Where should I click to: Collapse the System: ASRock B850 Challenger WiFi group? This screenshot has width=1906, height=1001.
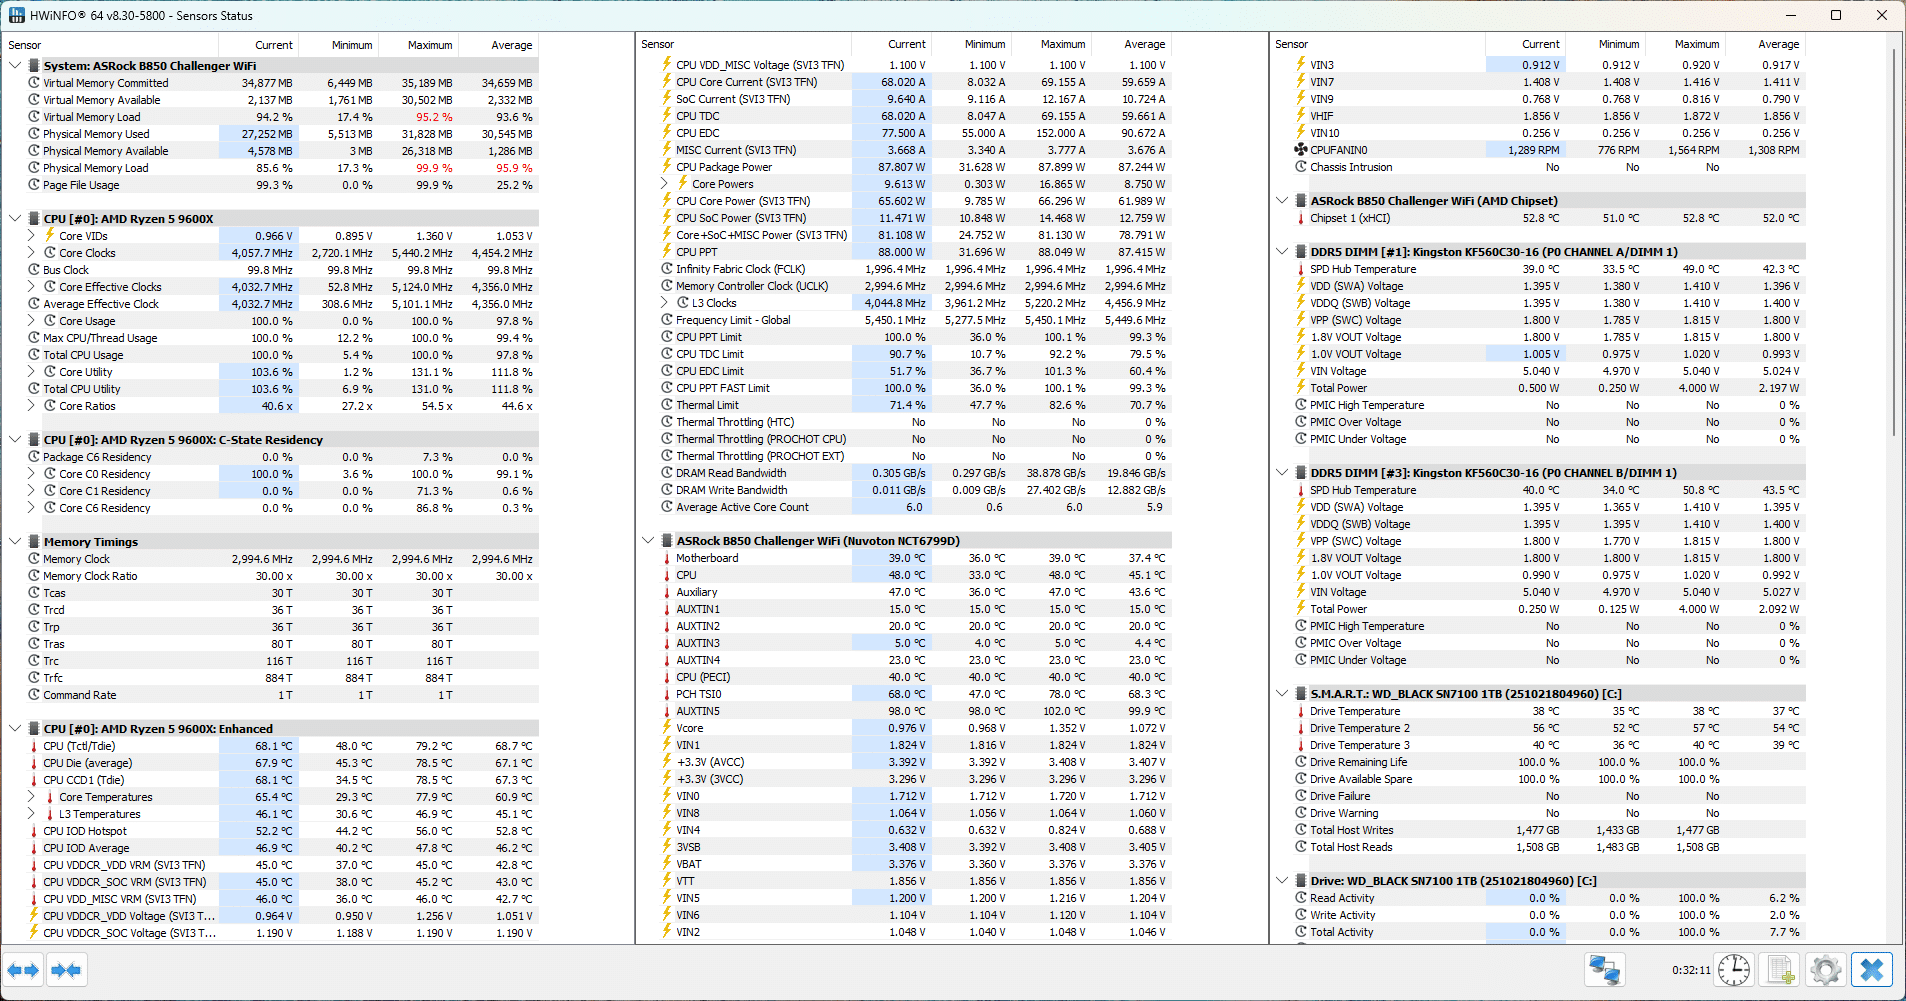pyautogui.click(x=15, y=66)
